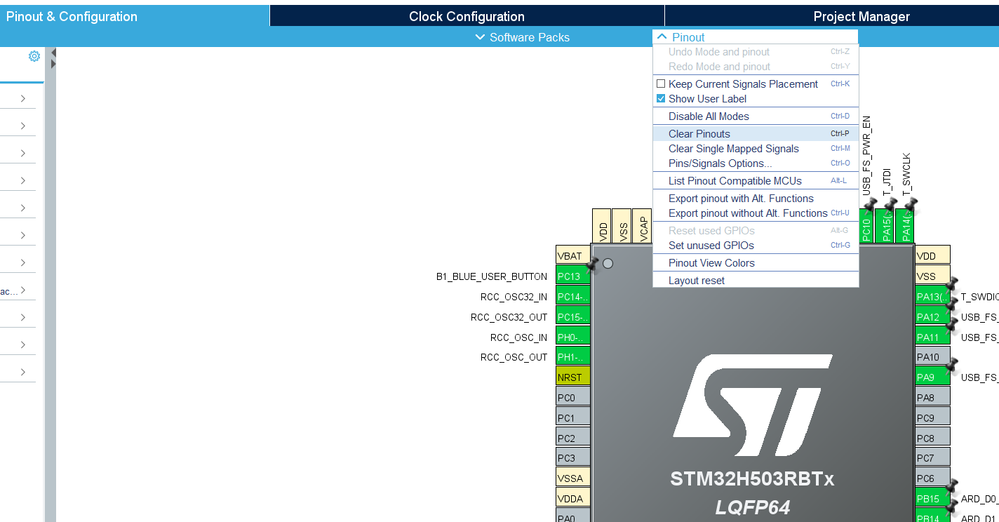Select the PC3 pin
Screen dimensions: 999x522
tap(573, 458)
